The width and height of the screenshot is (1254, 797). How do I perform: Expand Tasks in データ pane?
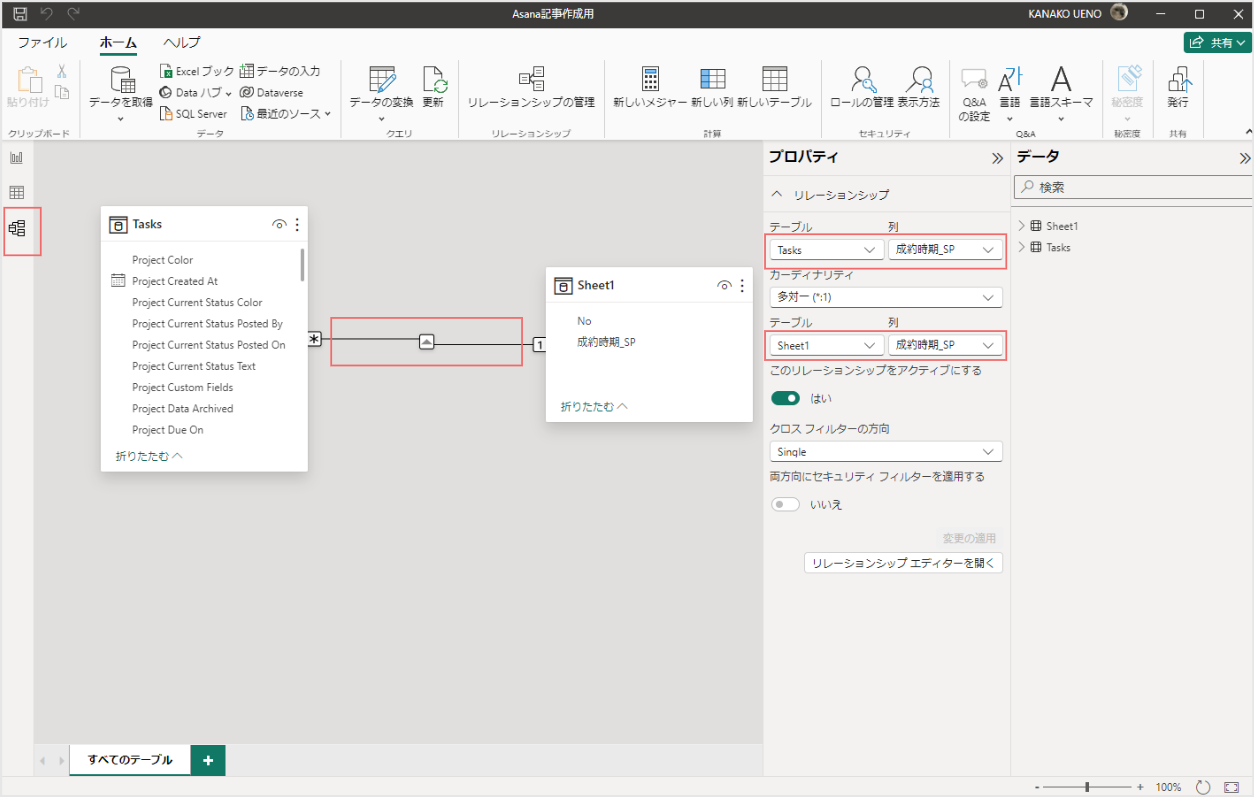[1021, 247]
